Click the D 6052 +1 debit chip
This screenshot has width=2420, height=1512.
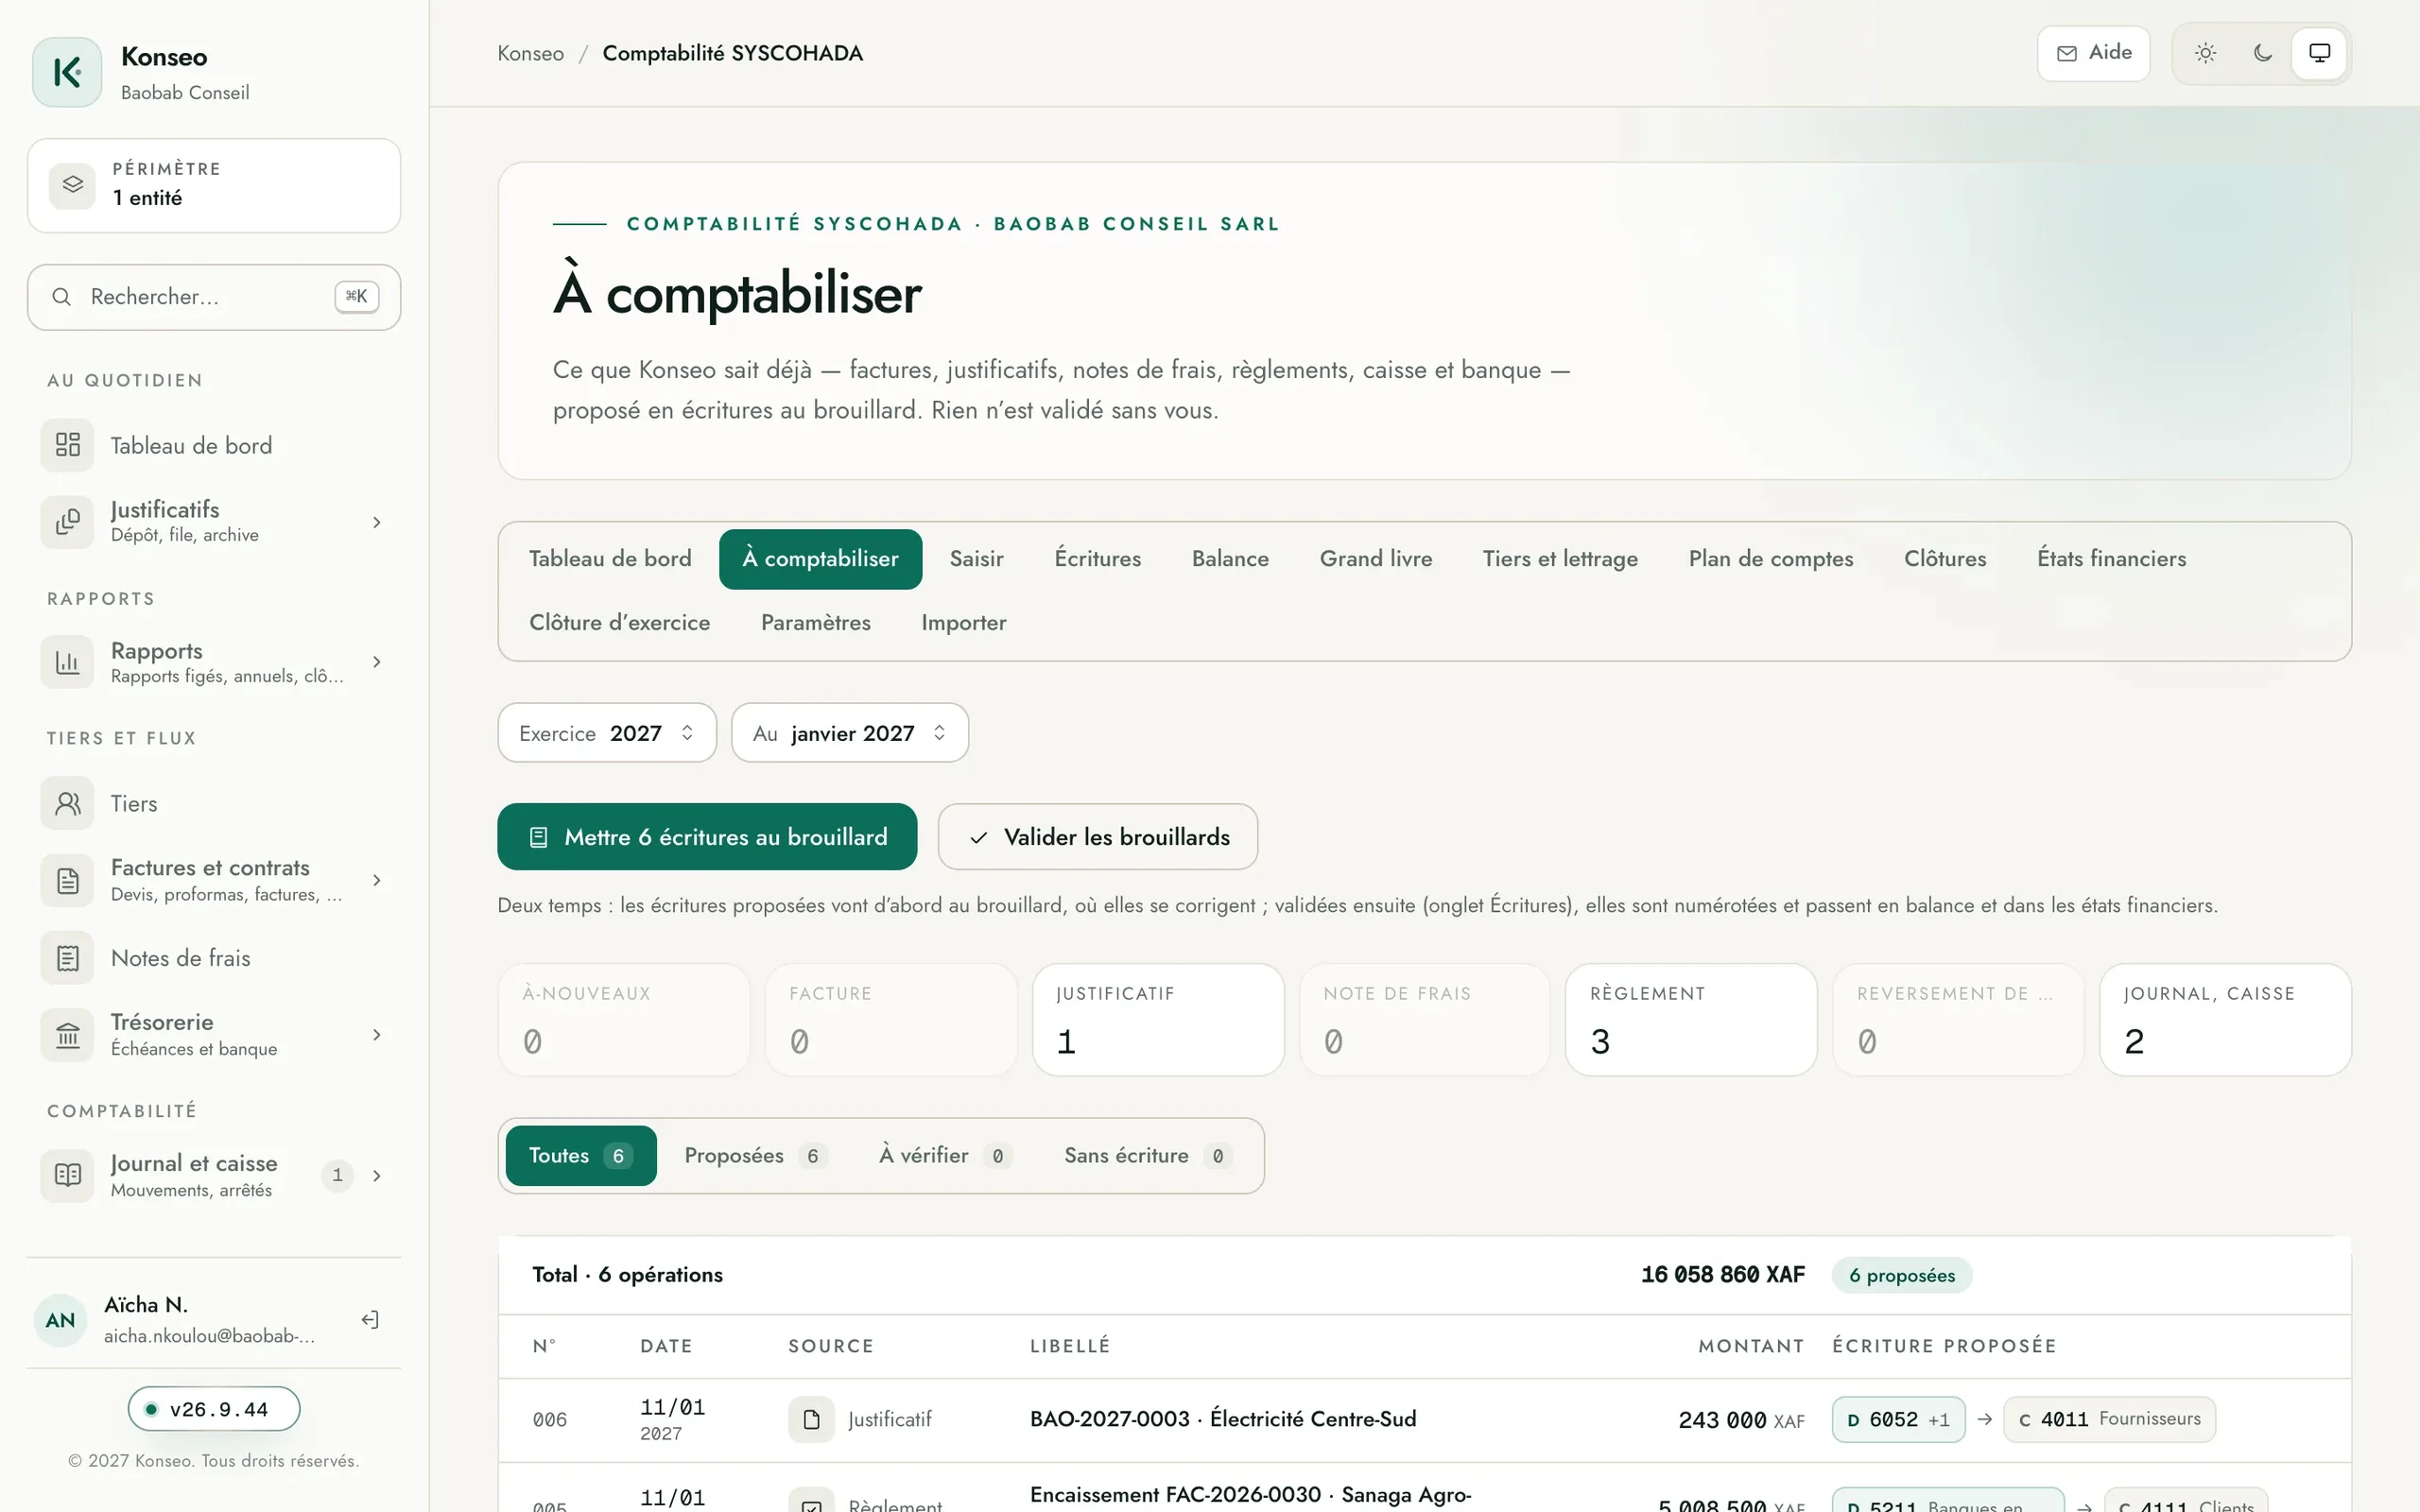(1898, 1420)
